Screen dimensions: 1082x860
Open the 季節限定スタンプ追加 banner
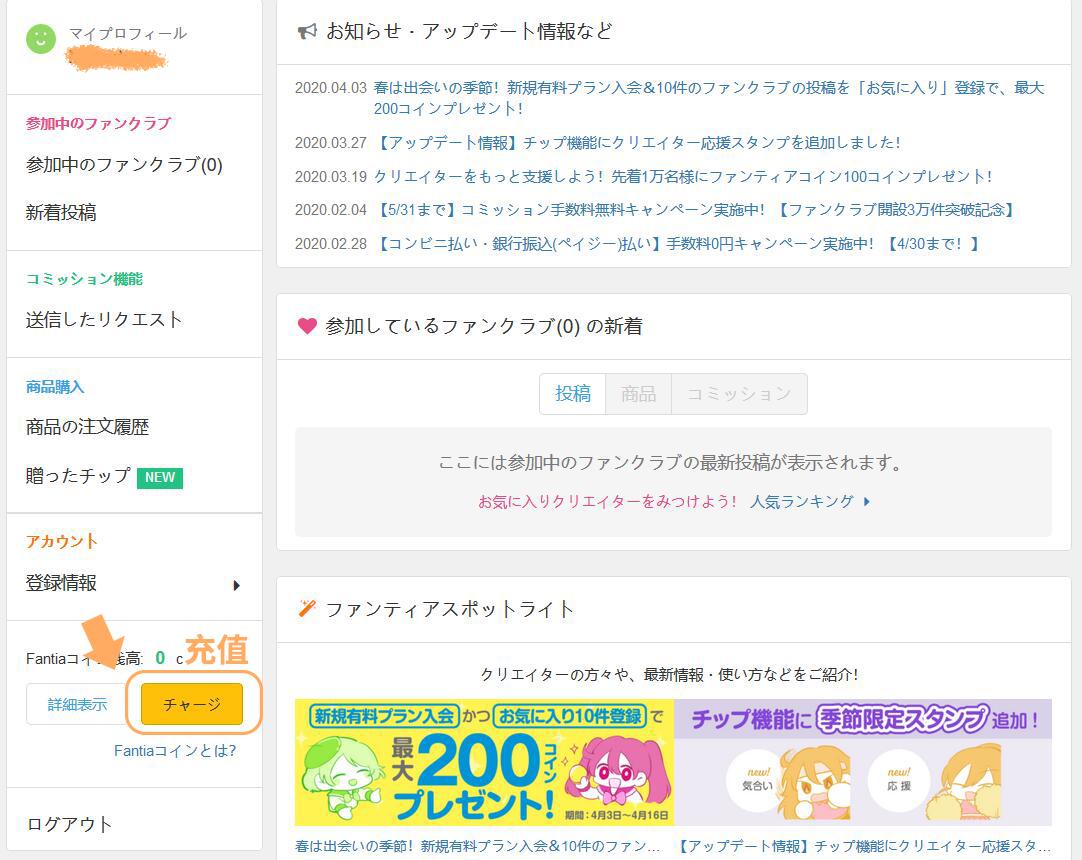tap(863, 762)
